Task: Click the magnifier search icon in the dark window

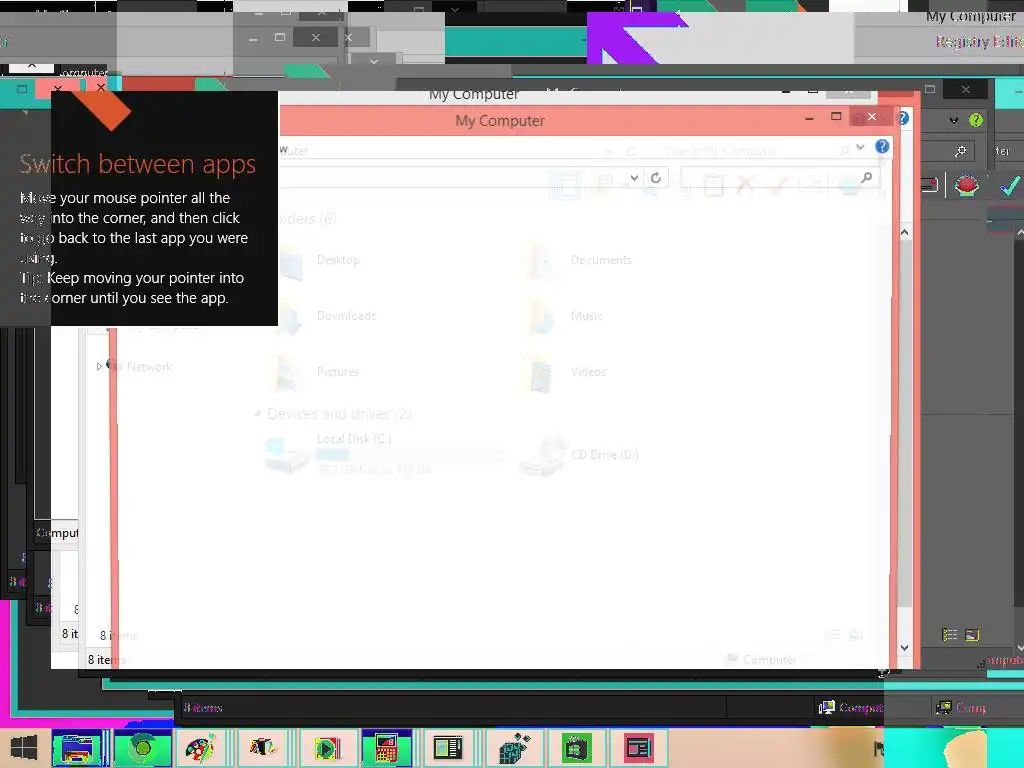Action: [x=960, y=152]
